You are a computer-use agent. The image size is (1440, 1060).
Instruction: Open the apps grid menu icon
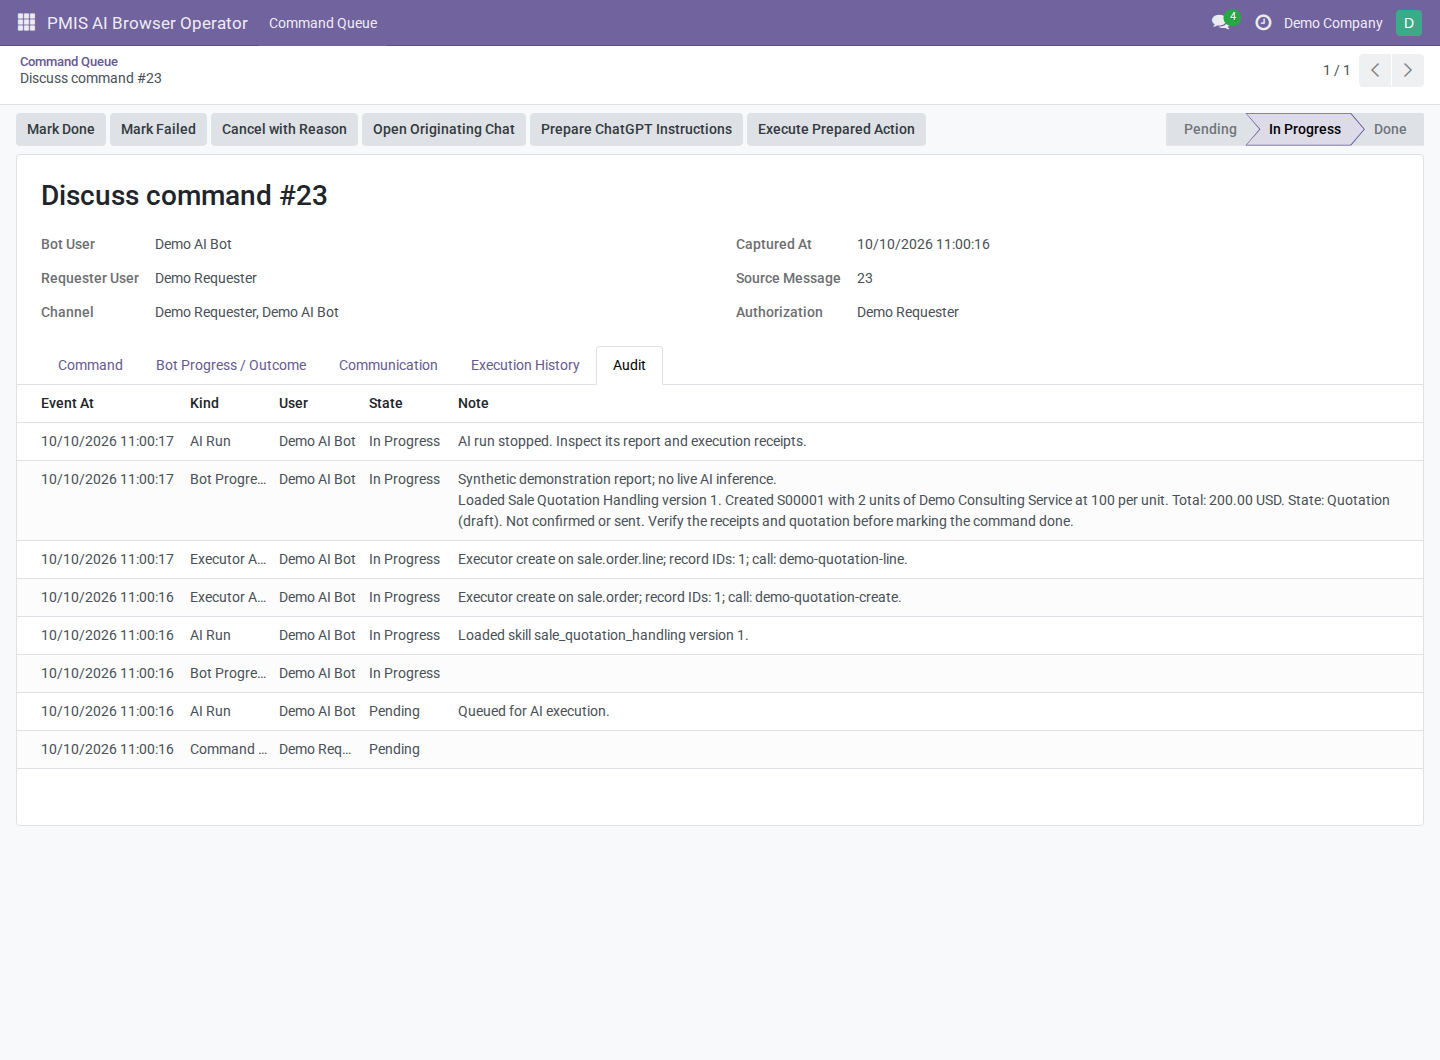coord(27,22)
